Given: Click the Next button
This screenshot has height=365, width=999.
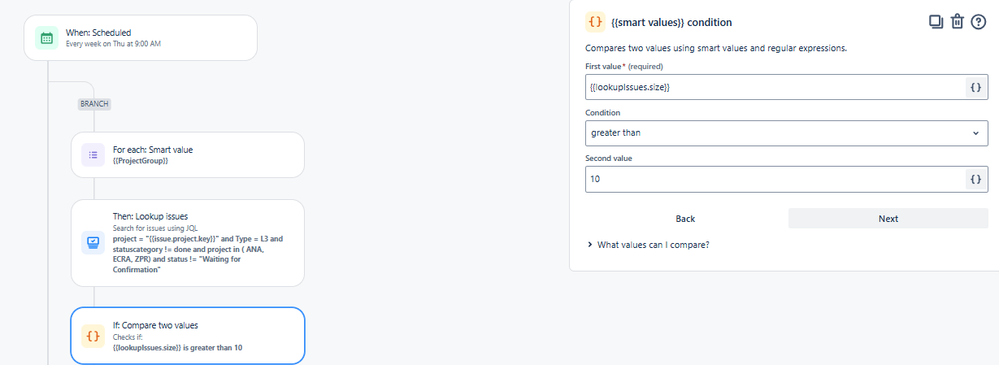Looking at the screenshot, I should (888, 218).
